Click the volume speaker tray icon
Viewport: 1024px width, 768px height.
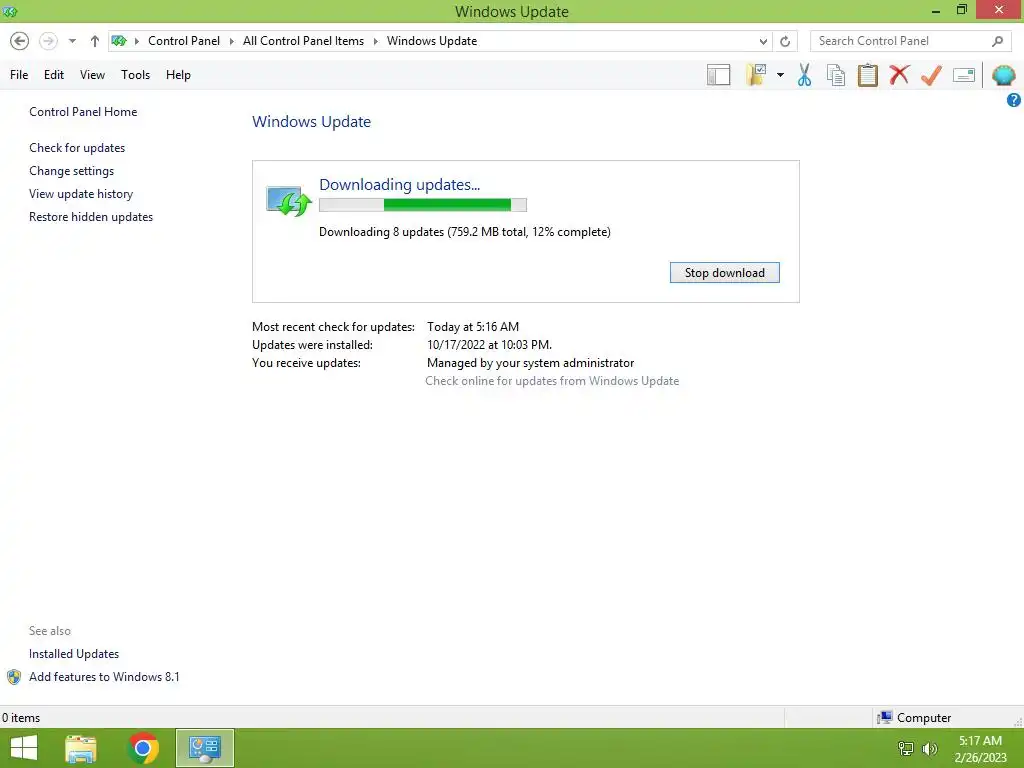pyautogui.click(x=929, y=749)
